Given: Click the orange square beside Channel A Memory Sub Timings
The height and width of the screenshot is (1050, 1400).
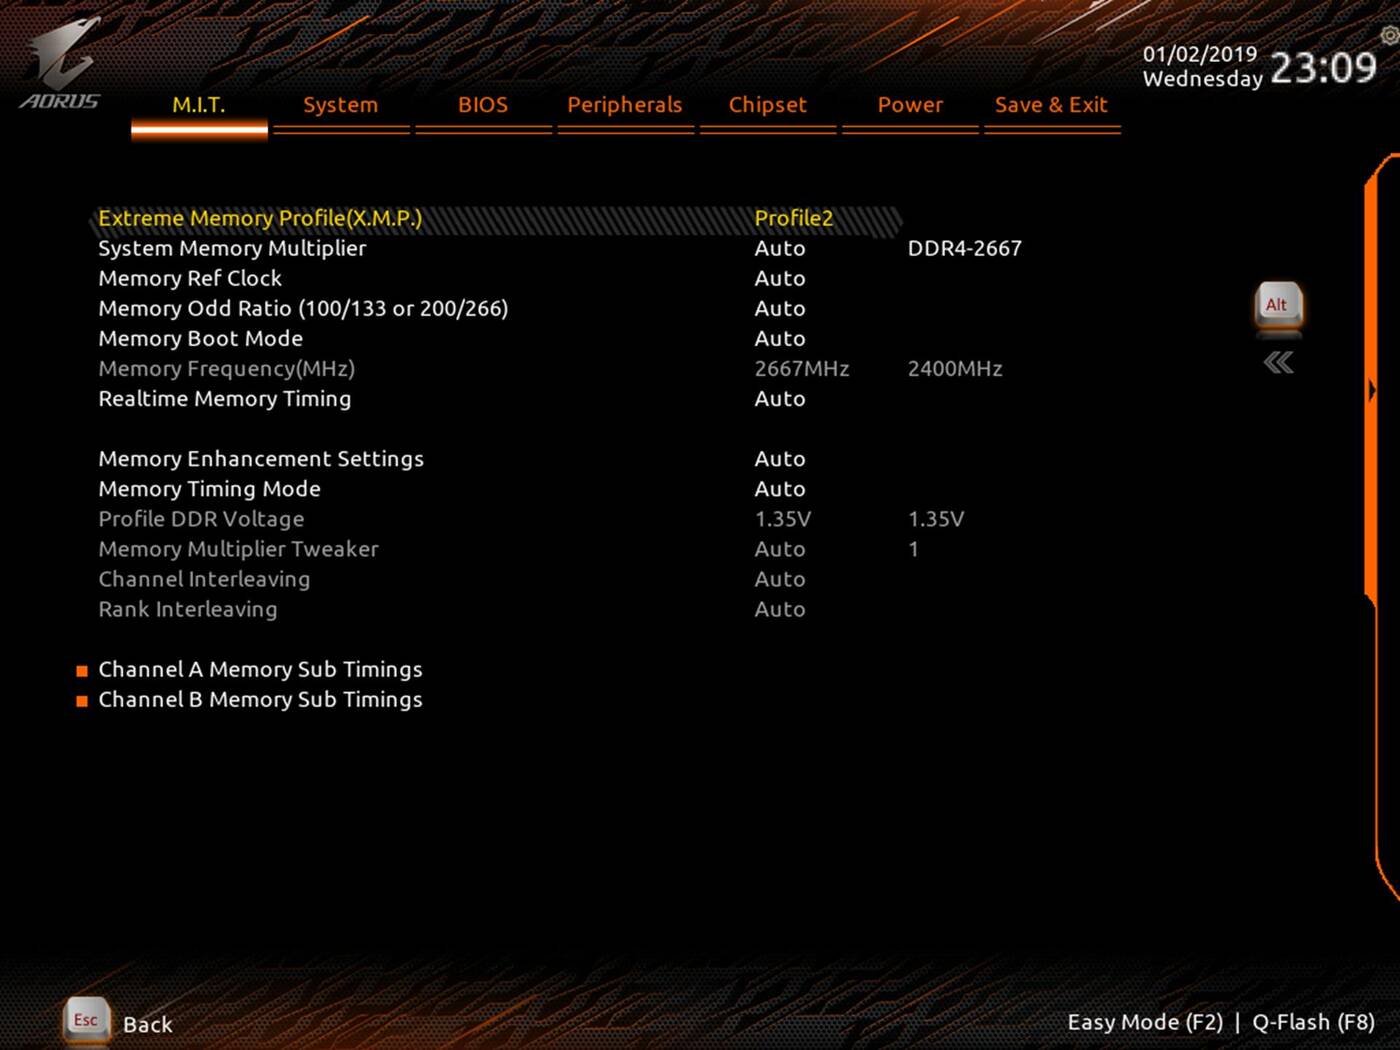Looking at the screenshot, I should (81, 670).
